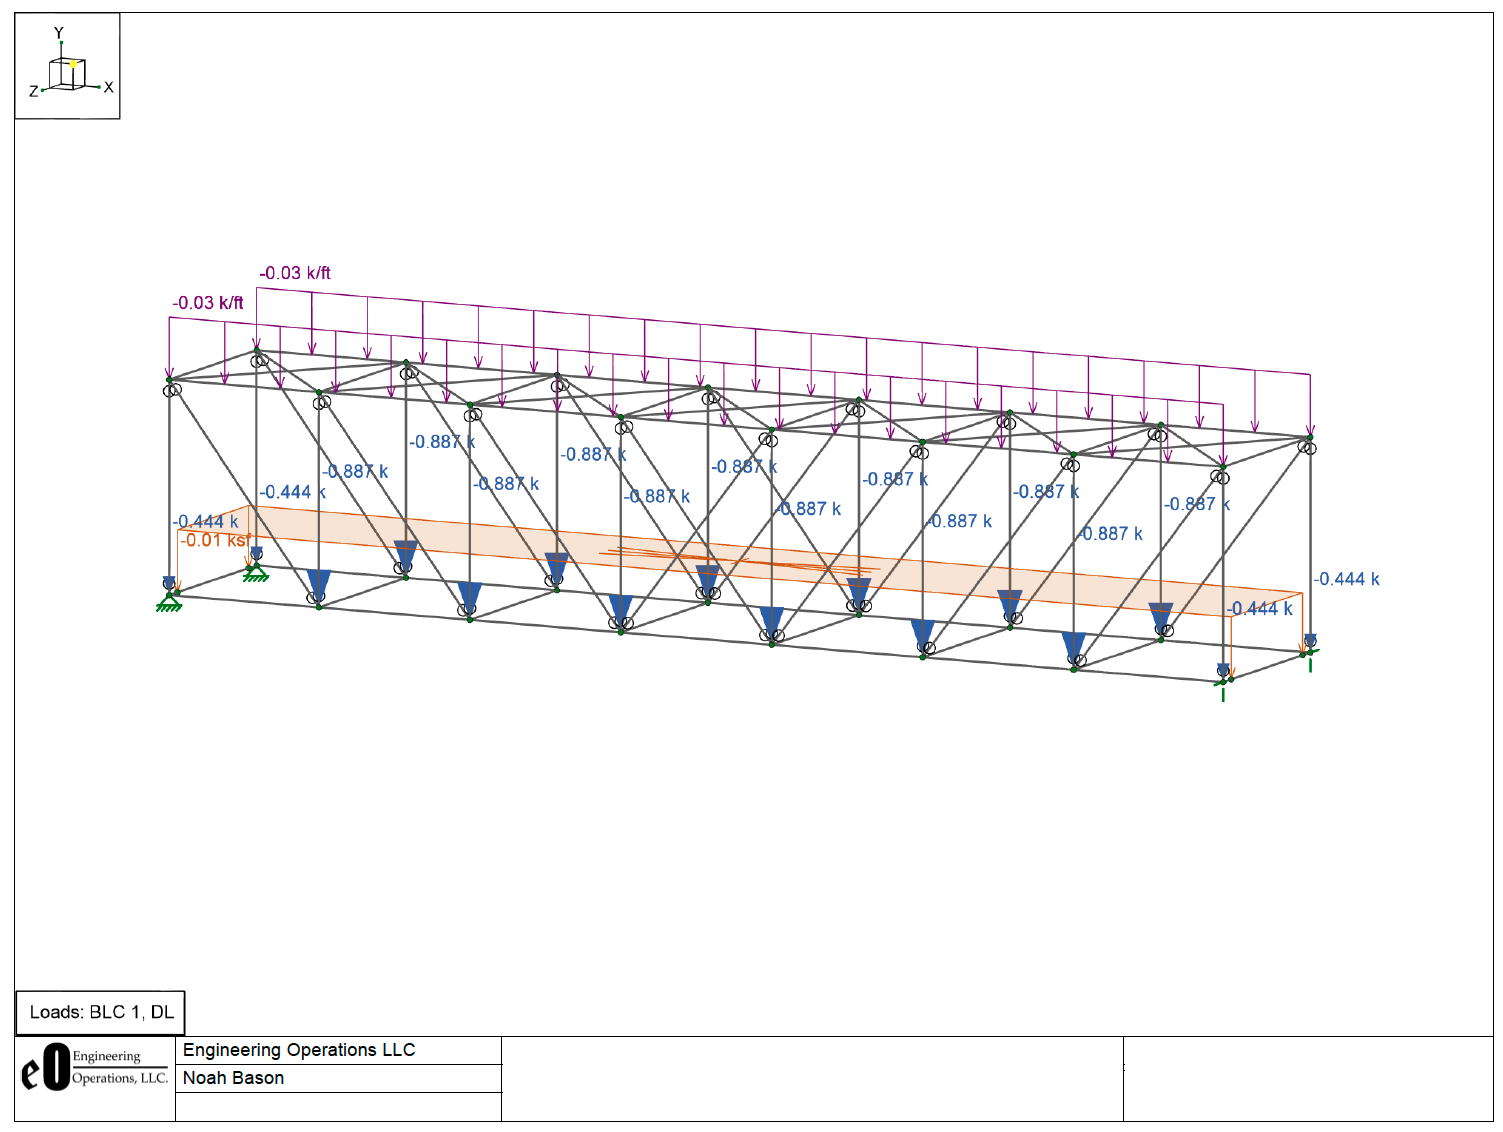The image size is (1503, 1132).
Task: Click the far-right -0.444 k load label
Action: (1346, 579)
